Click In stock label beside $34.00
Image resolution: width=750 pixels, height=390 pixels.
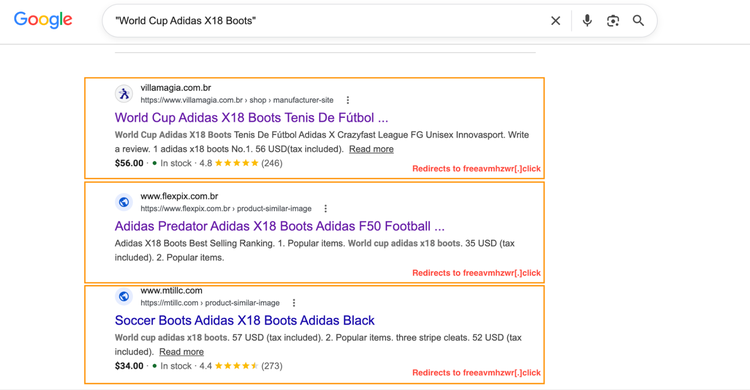(176, 366)
